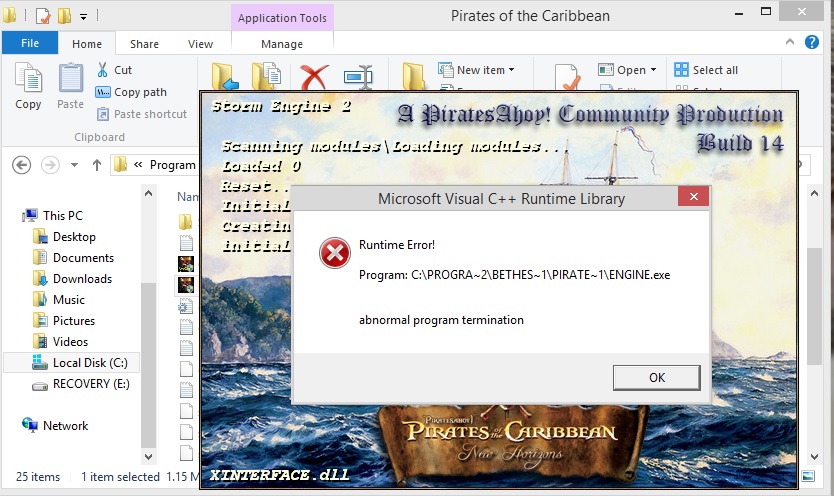Viewport: 834px width, 496px height.
Task: Open the Share ribbon tab
Action: point(144,44)
